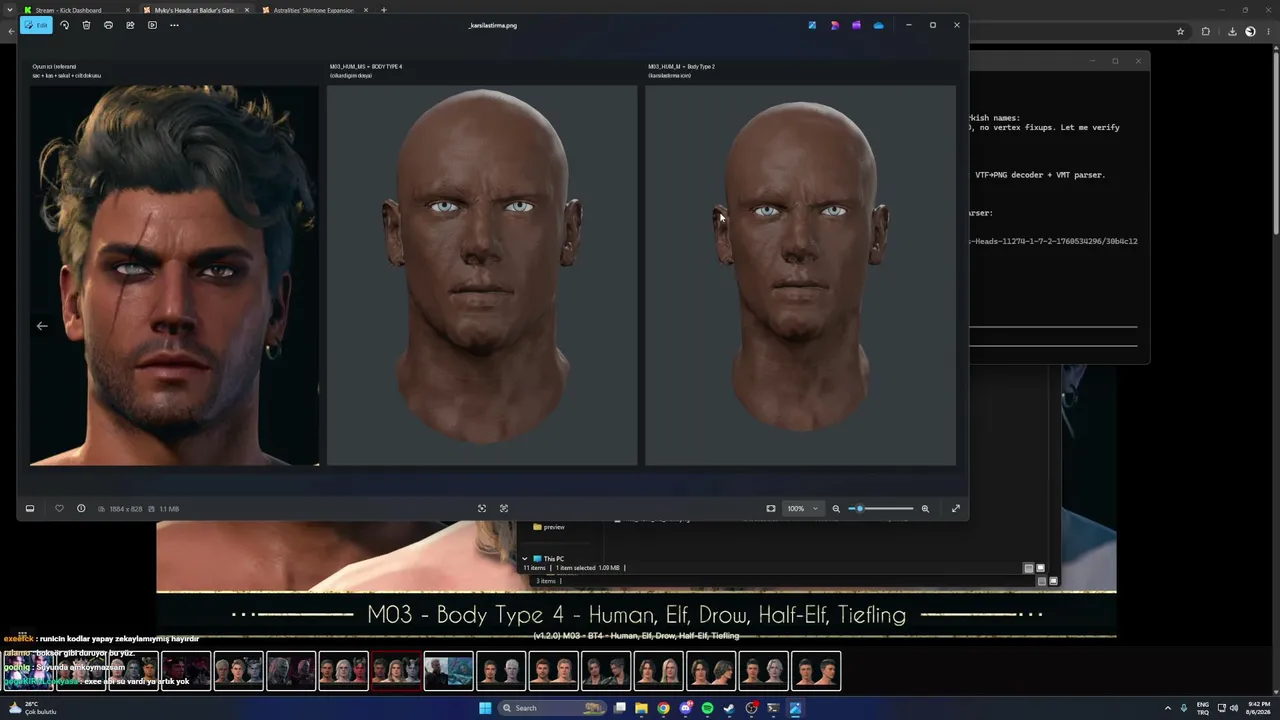Screen dimensions: 1280x720
Task: Click the zoom to fit icon
Action: pyautogui.click(x=771, y=509)
